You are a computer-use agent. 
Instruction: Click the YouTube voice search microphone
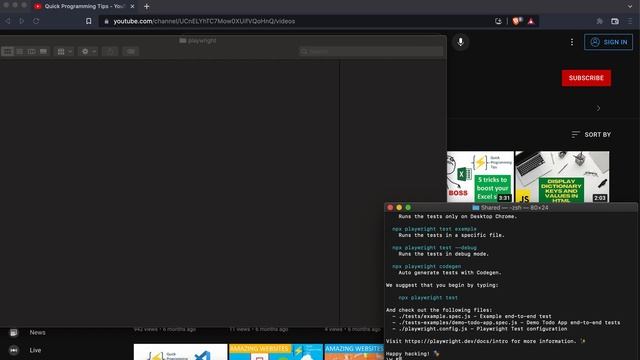(460, 42)
